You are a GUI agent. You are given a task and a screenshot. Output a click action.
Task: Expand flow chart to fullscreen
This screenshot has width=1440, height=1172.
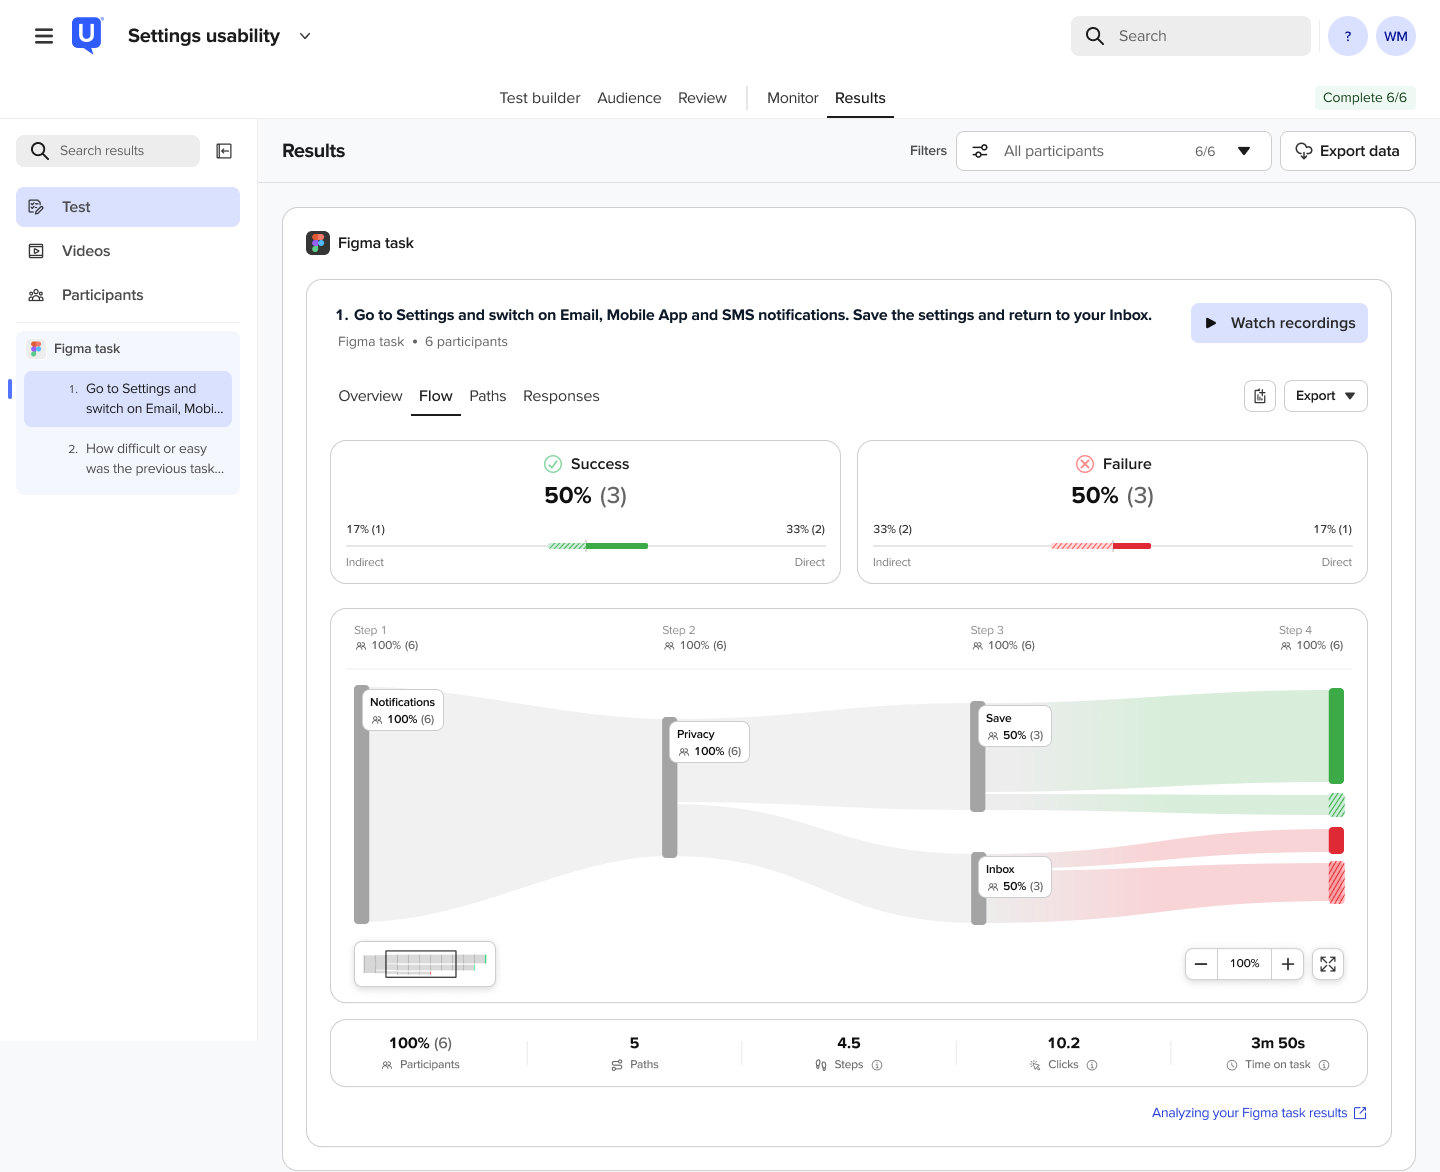tap(1328, 964)
